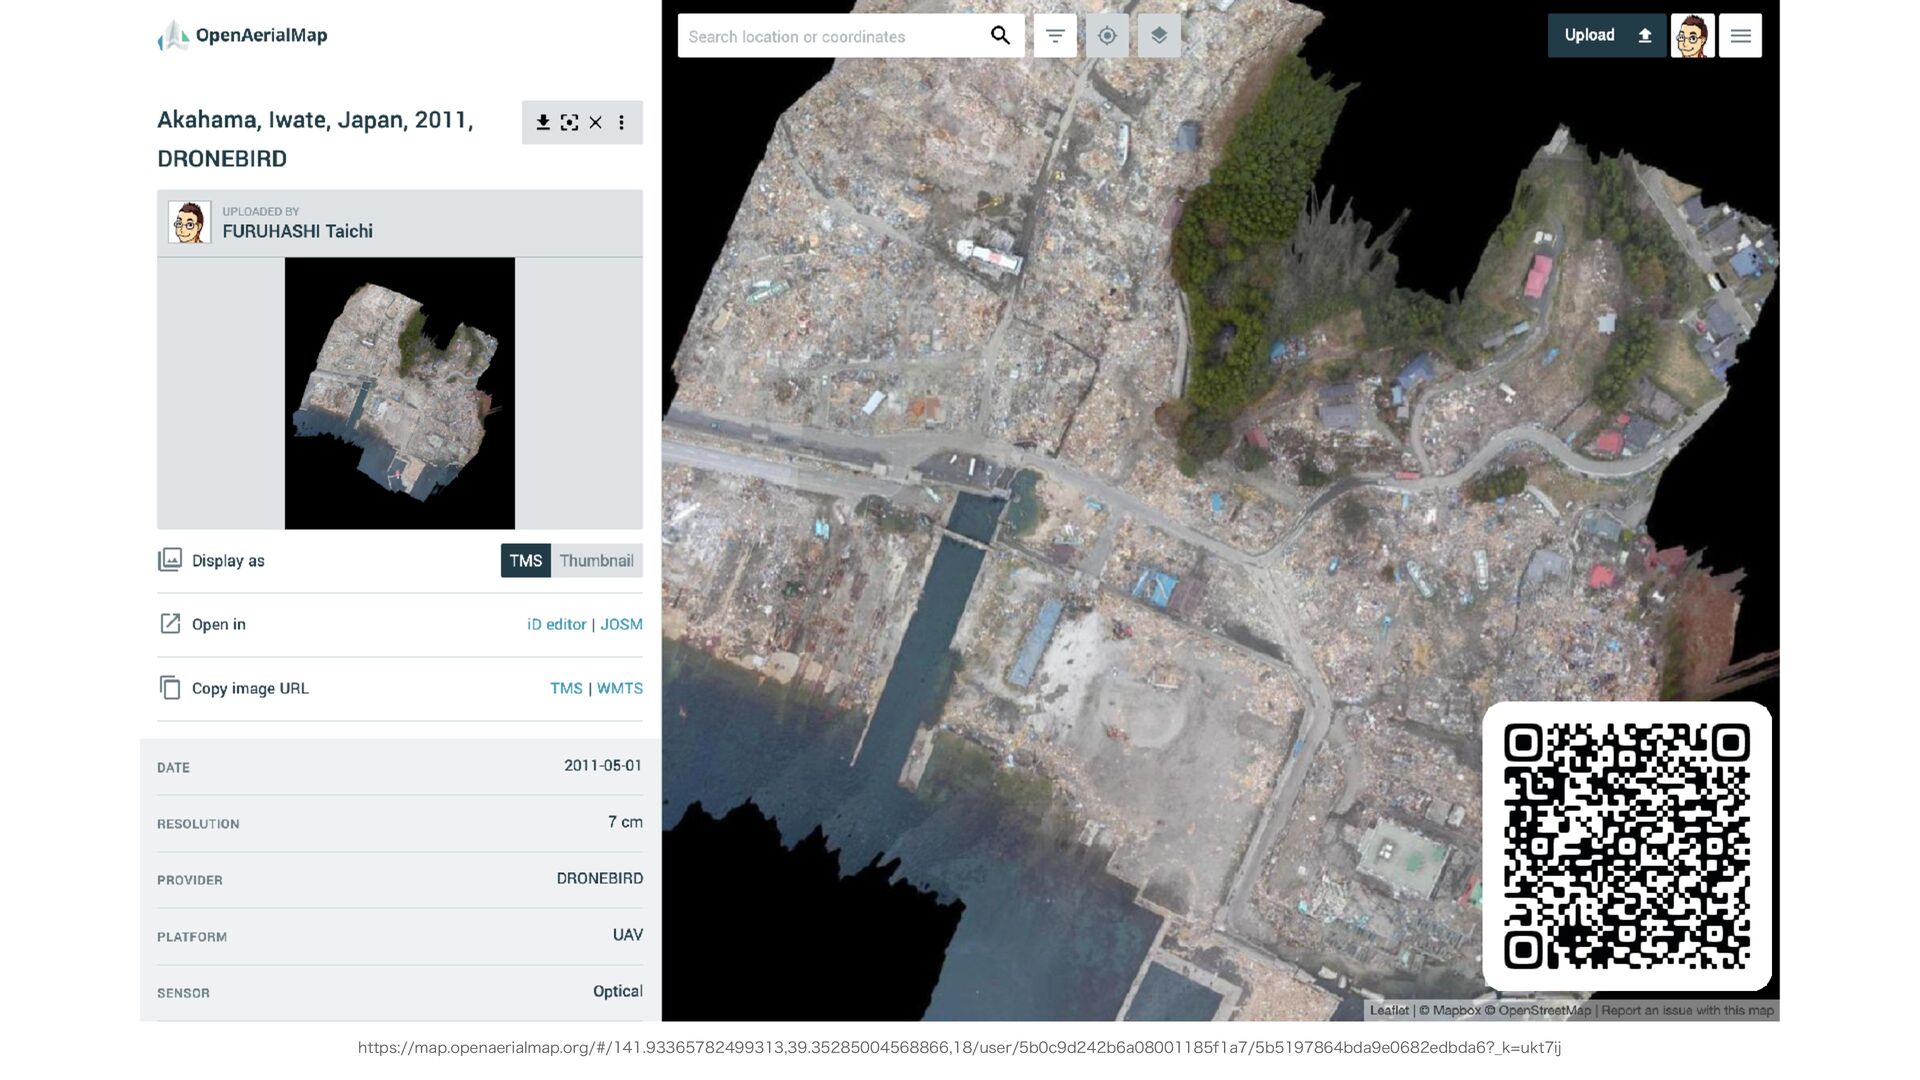Click the OpenAerialMap logo
This screenshot has height=1080, width=1920.
pos(243,36)
